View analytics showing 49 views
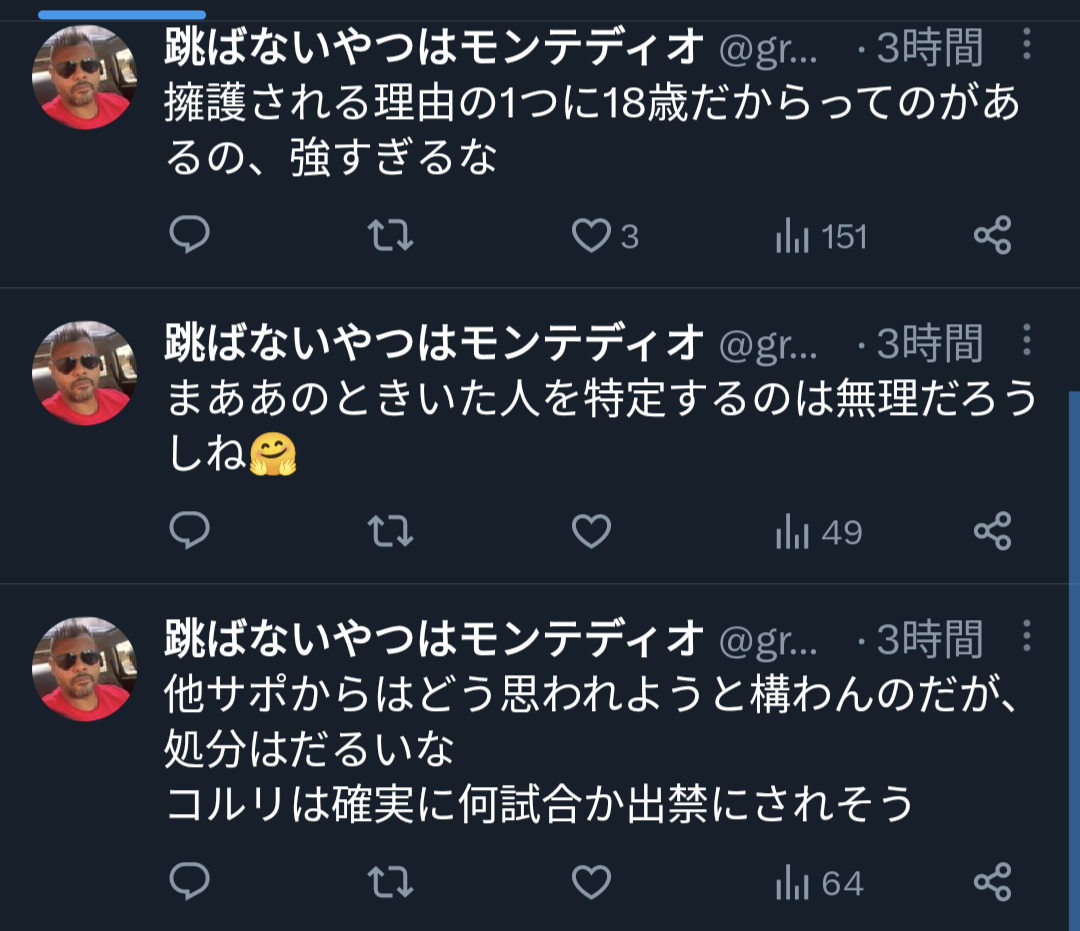Image resolution: width=1080 pixels, height=931 pixels. (818, 532)
